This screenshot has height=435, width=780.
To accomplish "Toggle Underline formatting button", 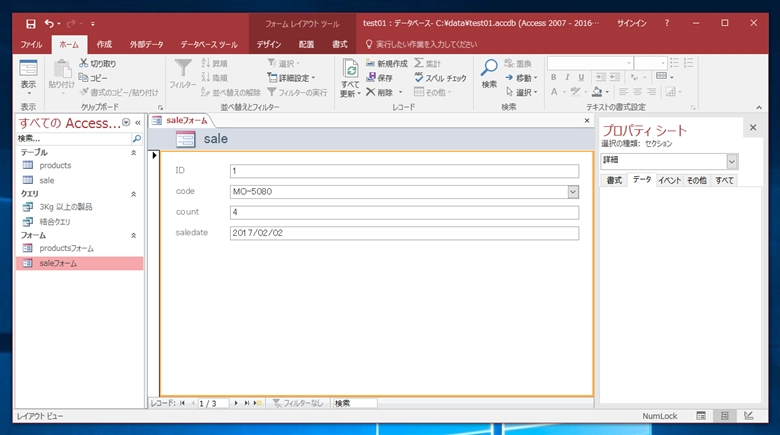I will tap(581, 77).
